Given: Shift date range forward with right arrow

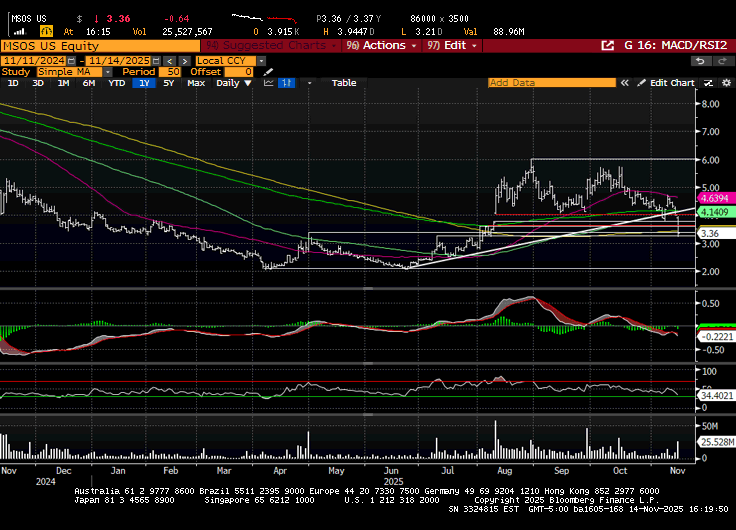Looking at the screenshot, I should point(184,61).
